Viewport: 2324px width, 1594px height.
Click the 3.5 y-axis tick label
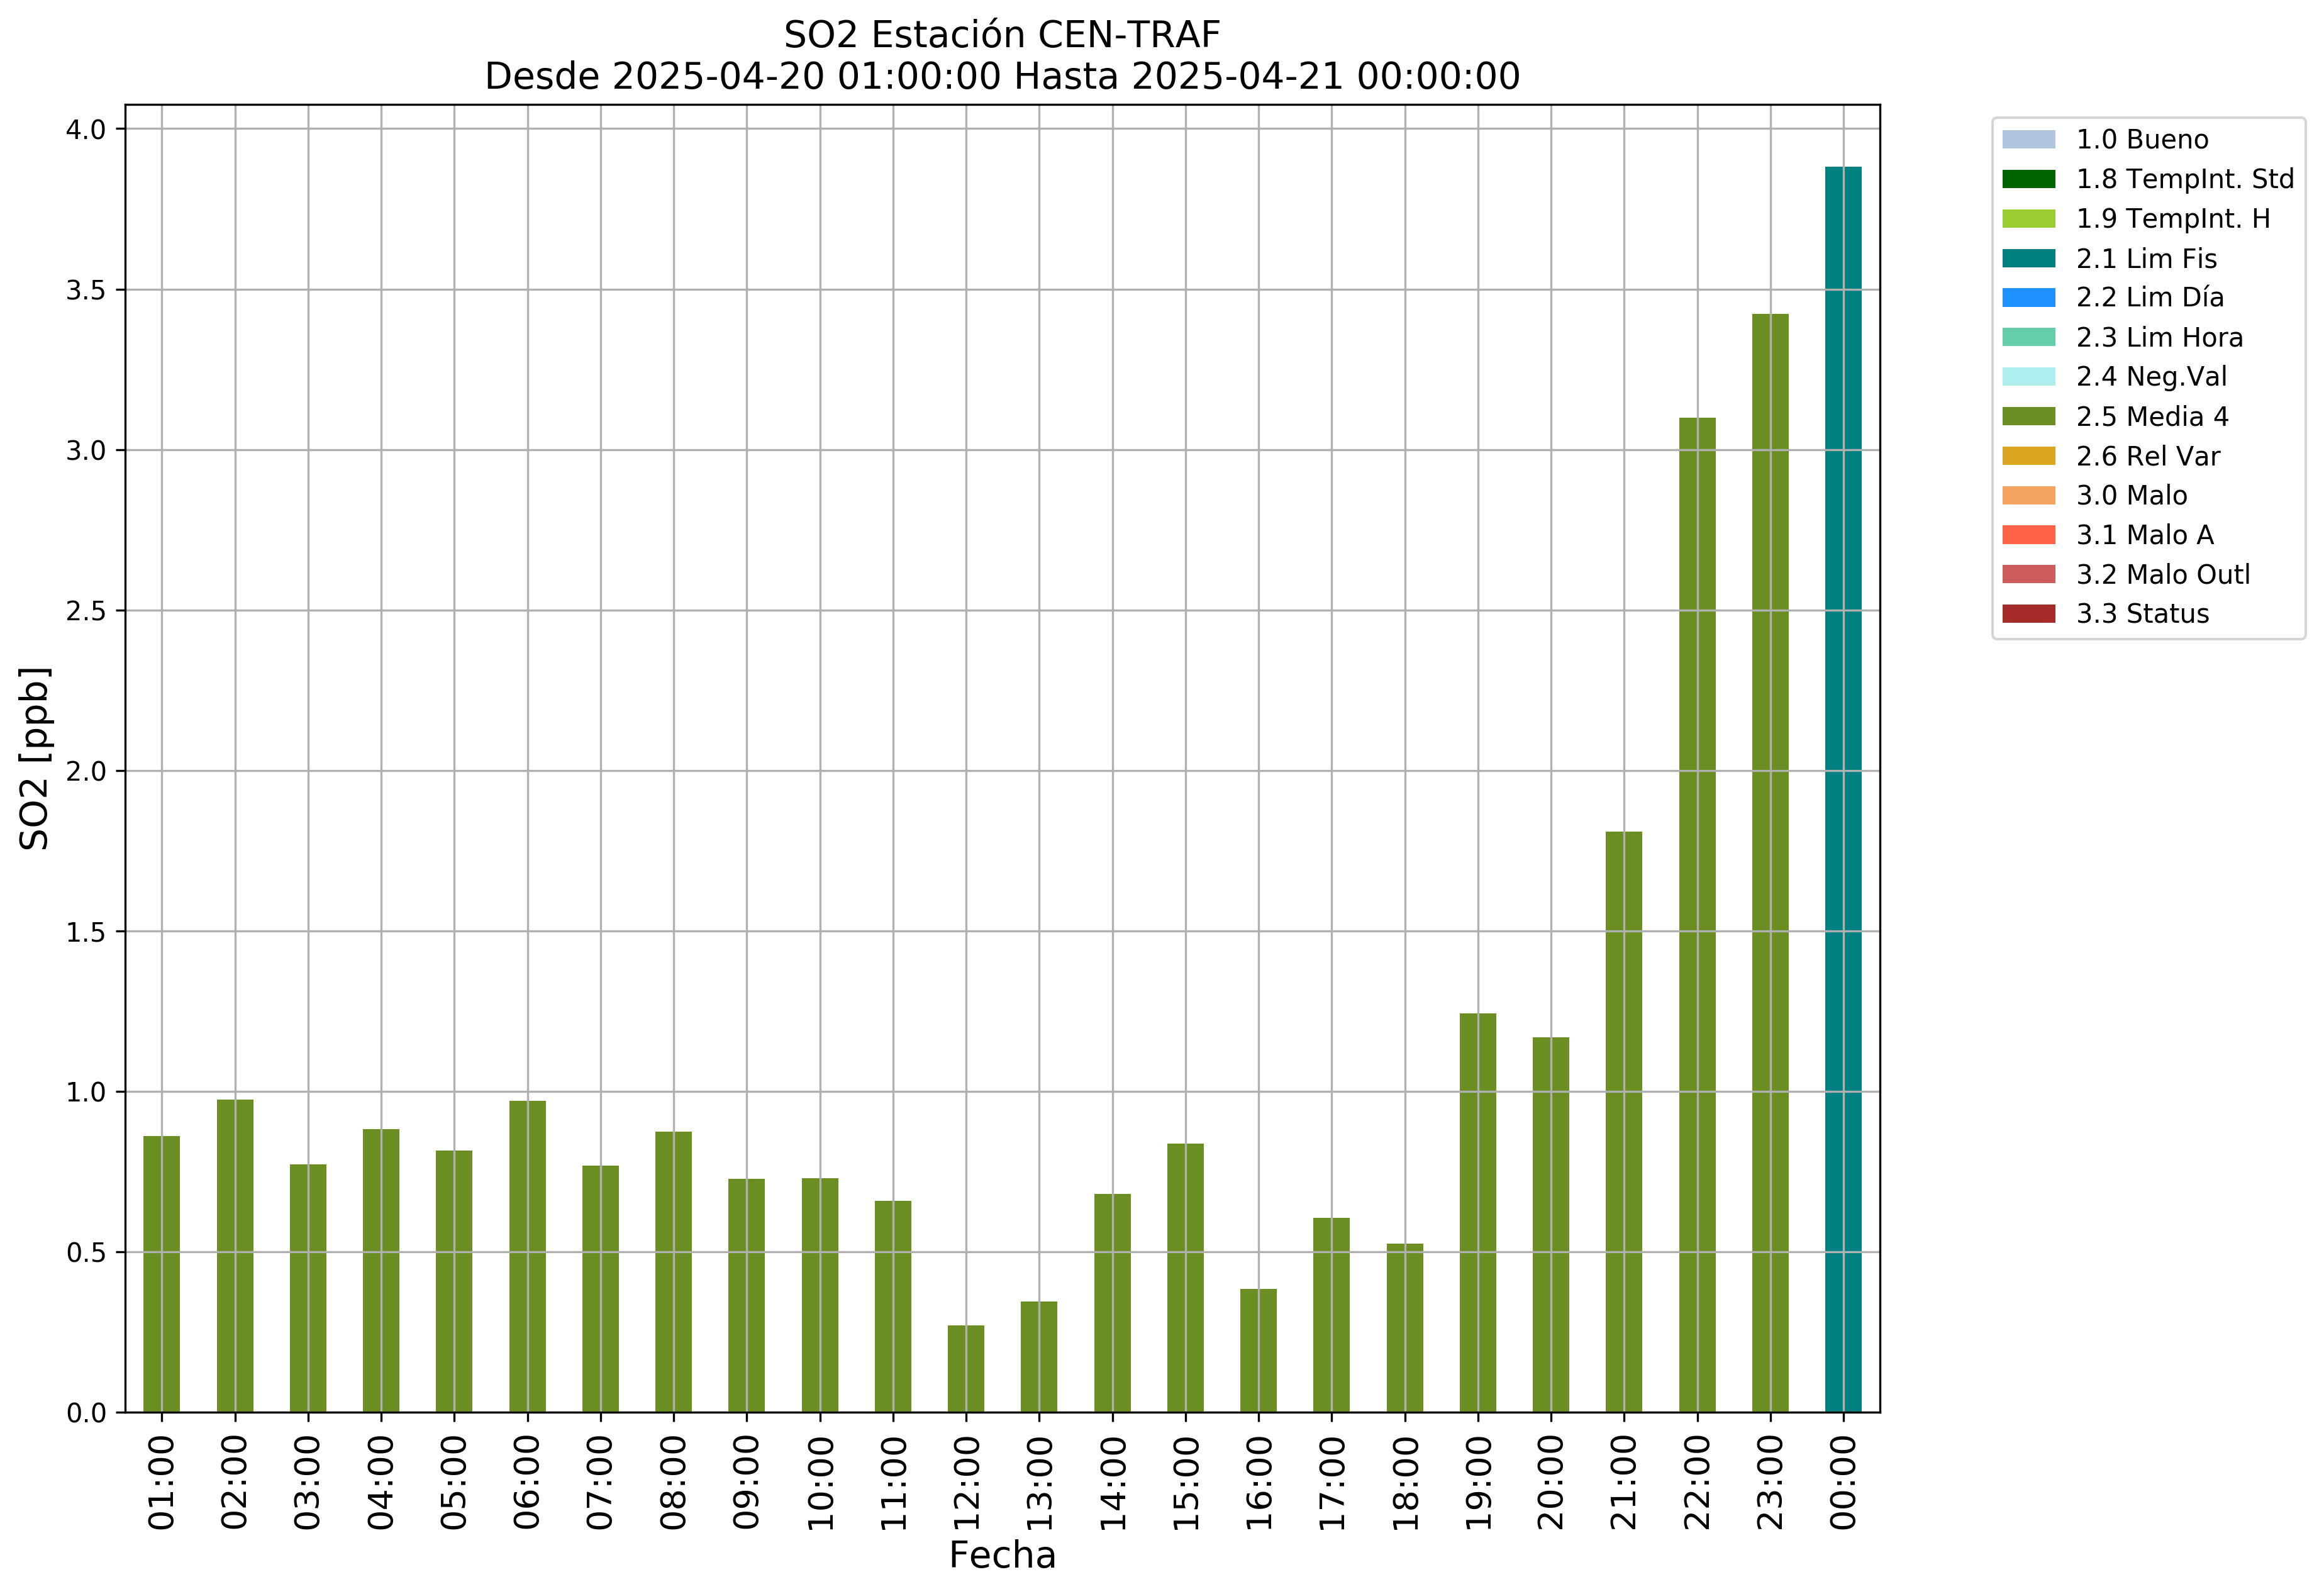tap(86, 290)
